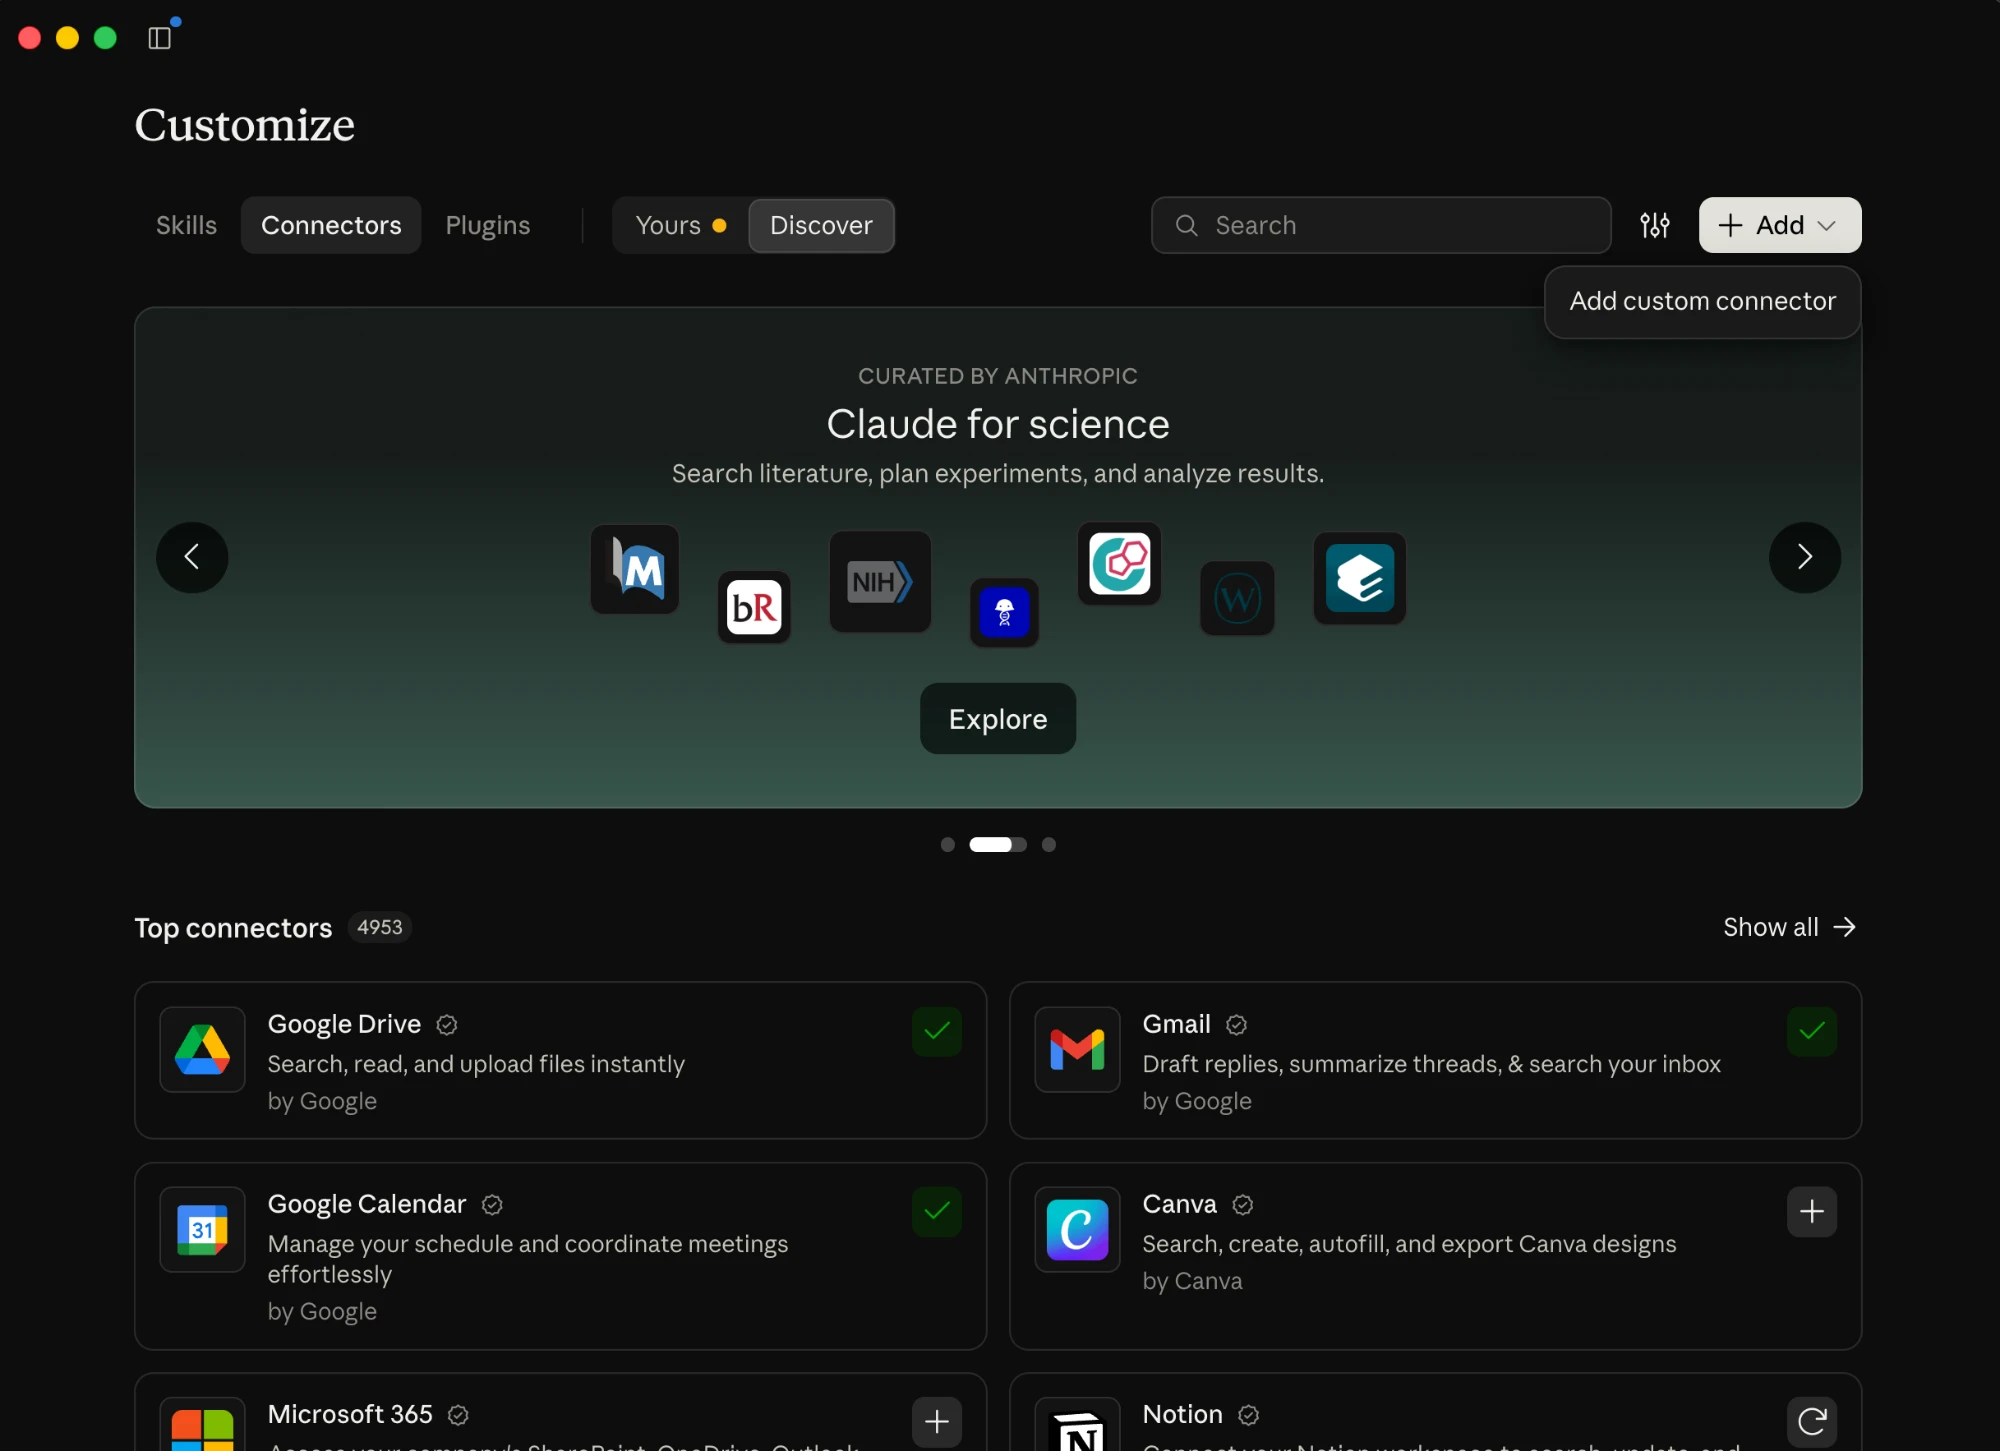Click the Google Drive logo

point(203,1049)
